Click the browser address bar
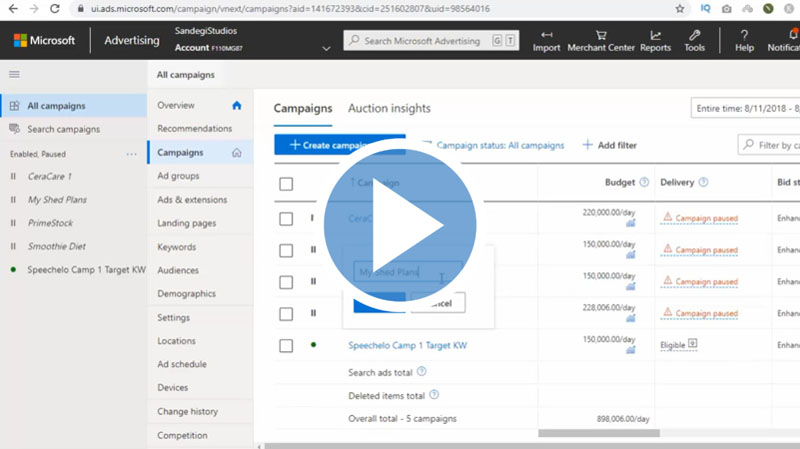The height and width of the screenshot is (449, 800). pyautogui.click(x=291, y=9)
